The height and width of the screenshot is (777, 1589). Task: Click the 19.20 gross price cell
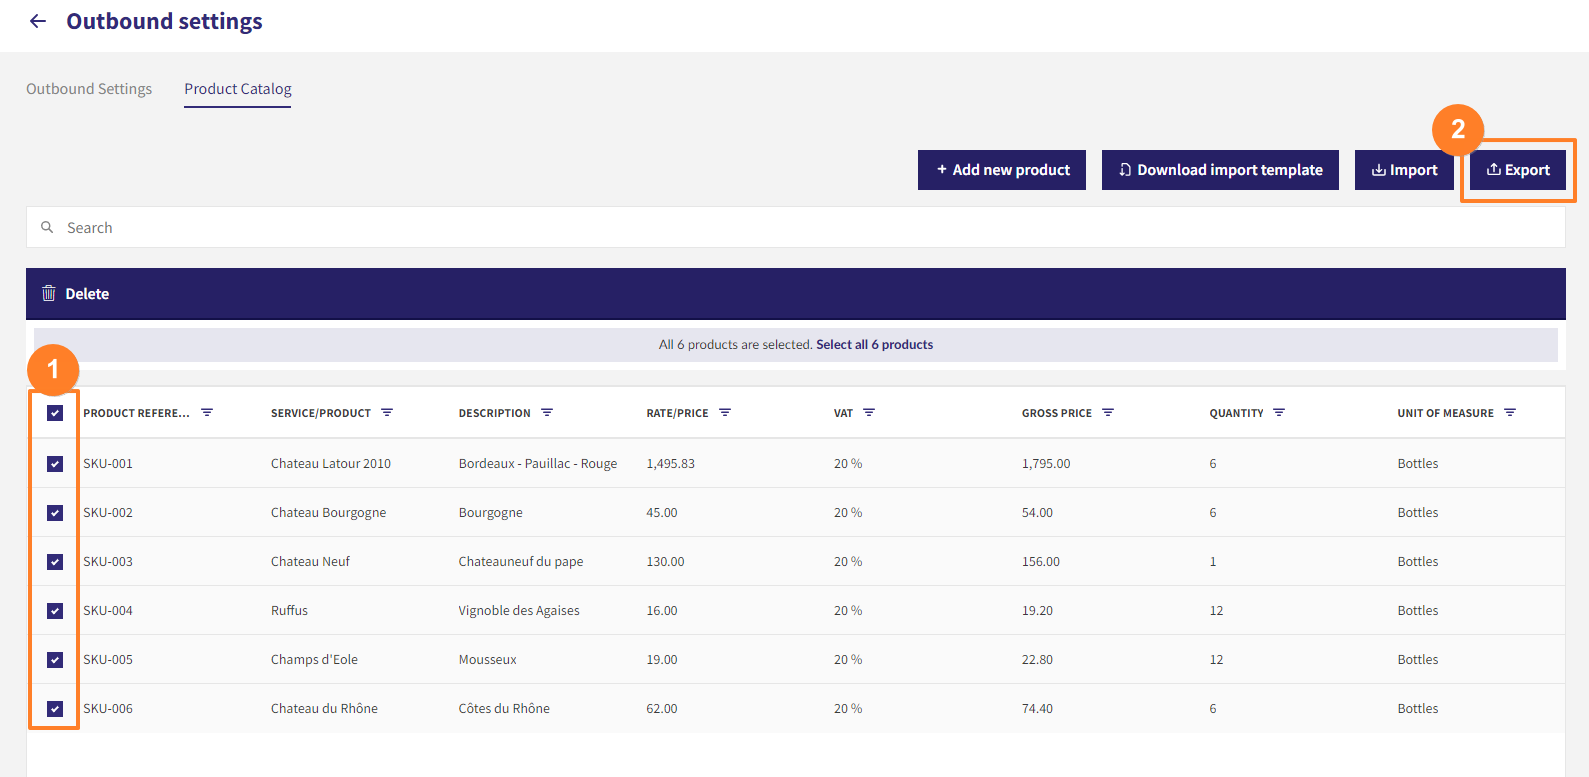click(x=1037, y=610)
